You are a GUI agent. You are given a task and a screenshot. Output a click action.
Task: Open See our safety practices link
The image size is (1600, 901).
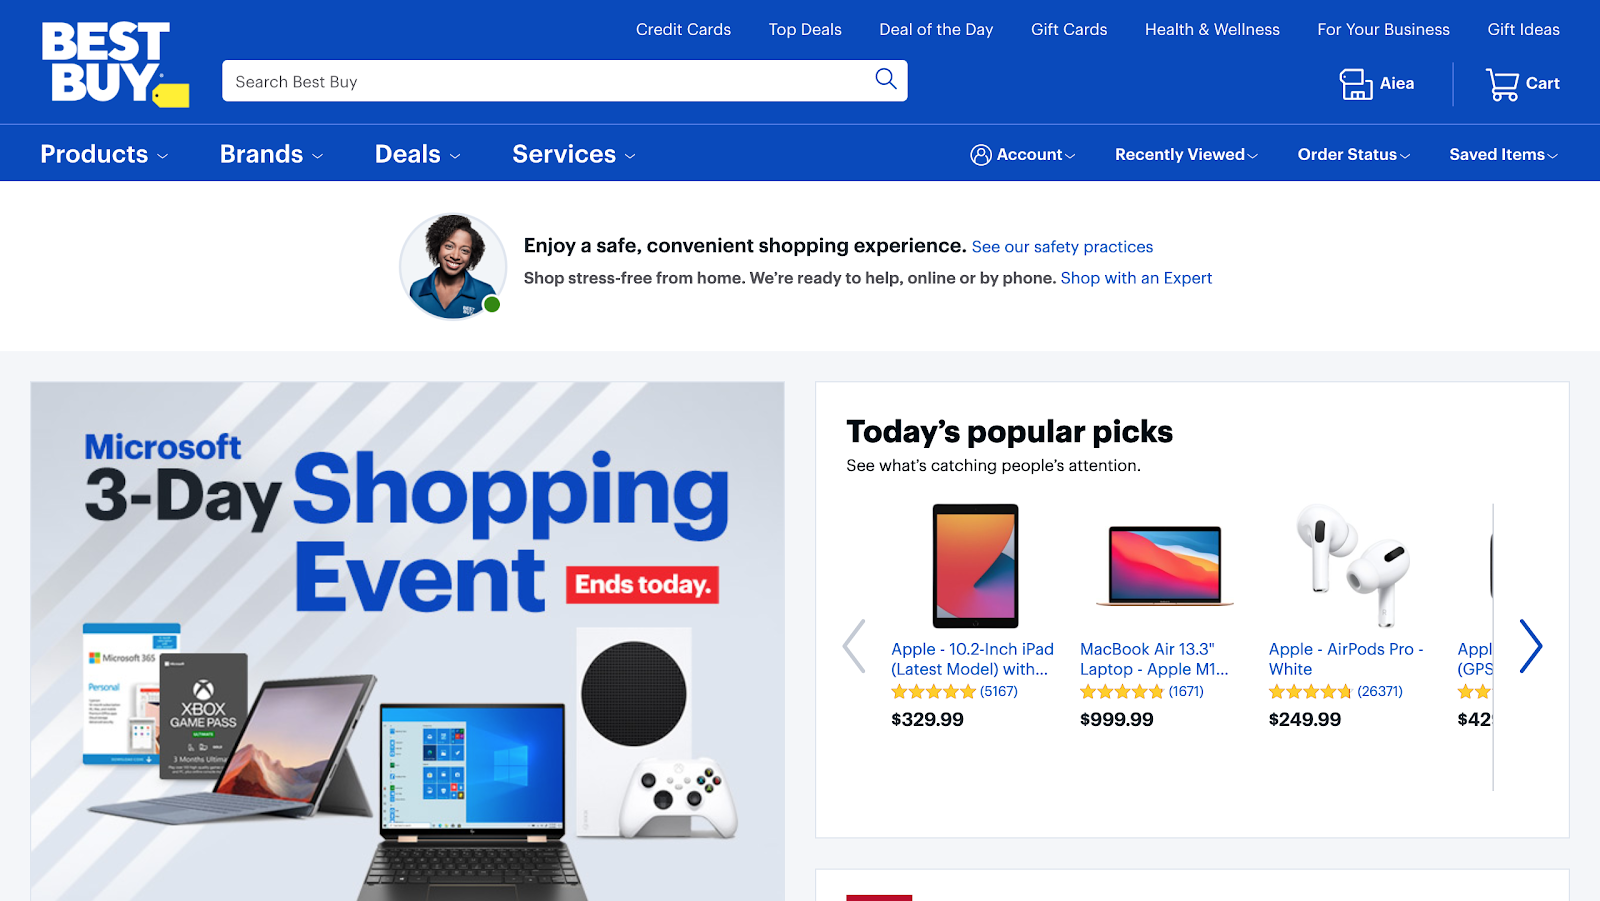tap(1062, 247)
